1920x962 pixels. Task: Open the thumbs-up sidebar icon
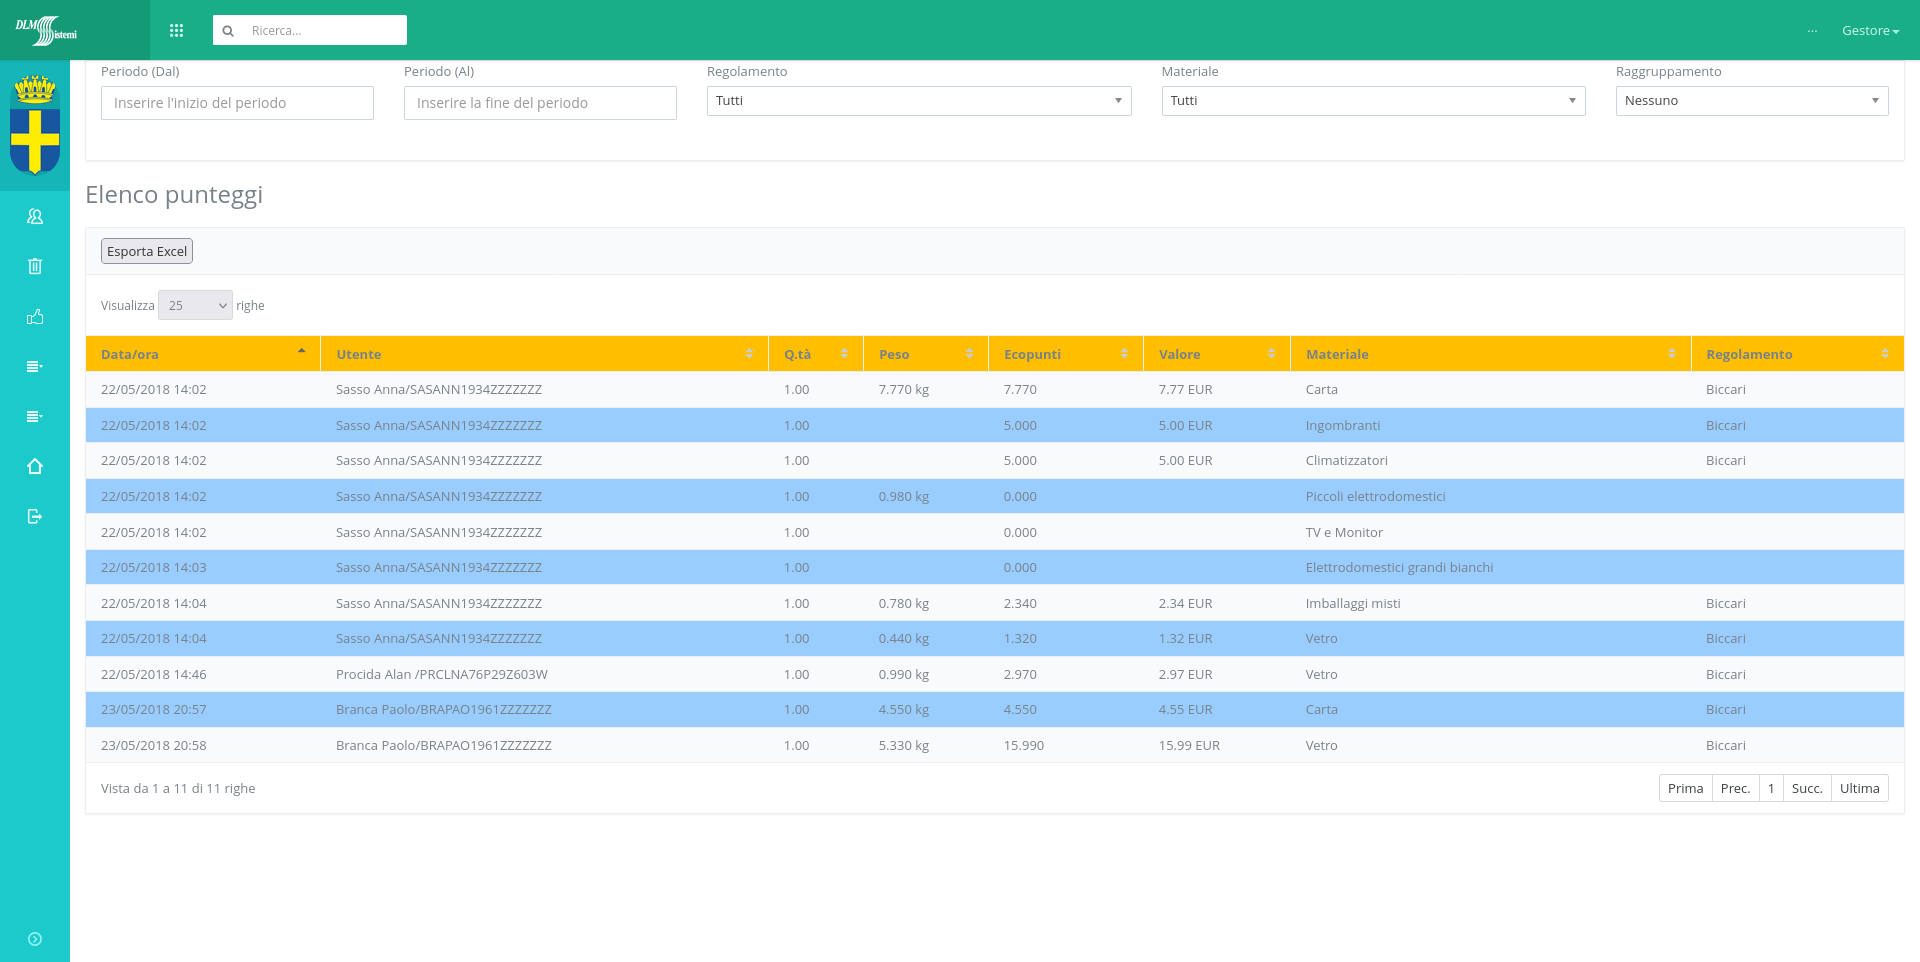pos(35,317)
